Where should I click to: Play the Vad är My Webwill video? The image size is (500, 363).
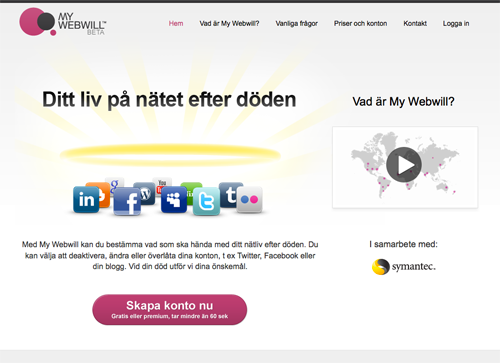click(x=404, y=165)
